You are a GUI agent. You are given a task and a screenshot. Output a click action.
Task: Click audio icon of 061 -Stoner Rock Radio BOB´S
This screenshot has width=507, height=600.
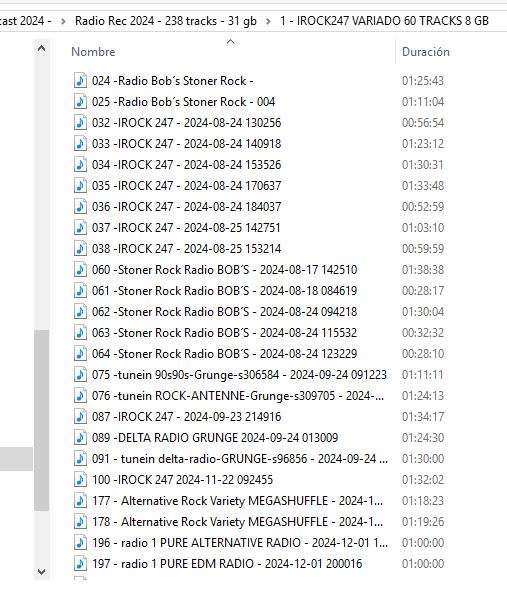click(80, 291)
